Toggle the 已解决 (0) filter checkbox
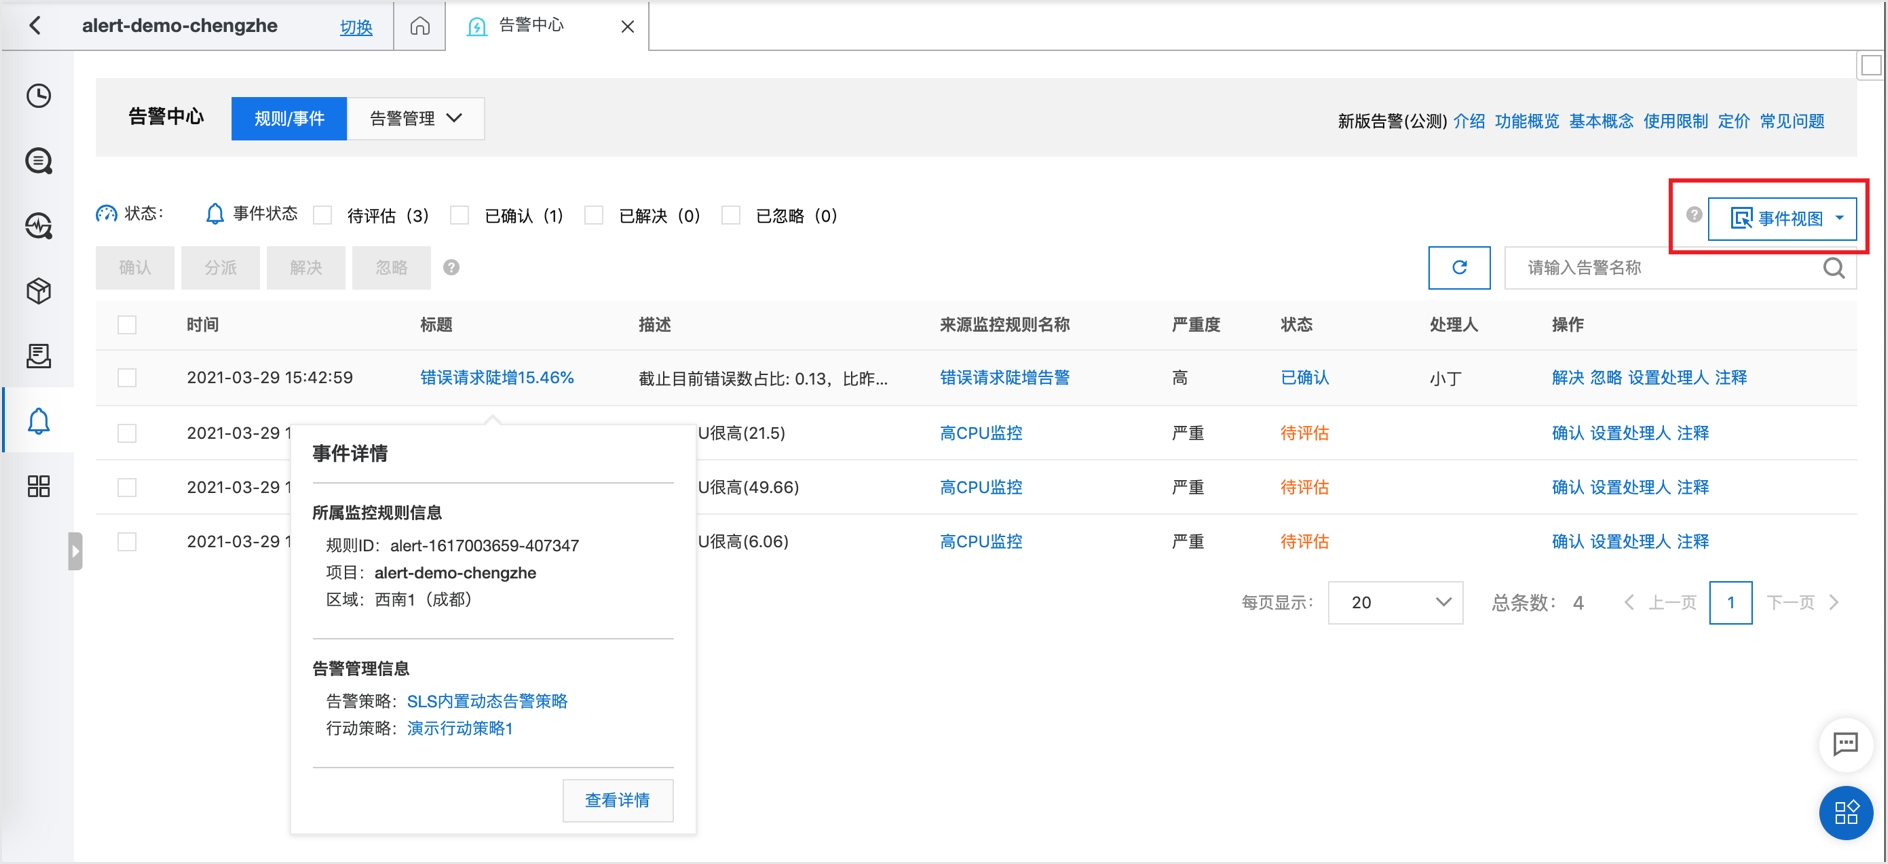The height and width of the screenshot is (864, 1888). coord(594,215)
